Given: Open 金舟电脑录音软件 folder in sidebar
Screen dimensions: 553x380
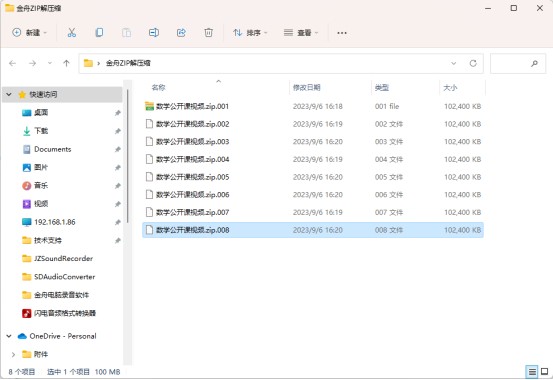Looking at the screenshot, I should tap(61, 295).
